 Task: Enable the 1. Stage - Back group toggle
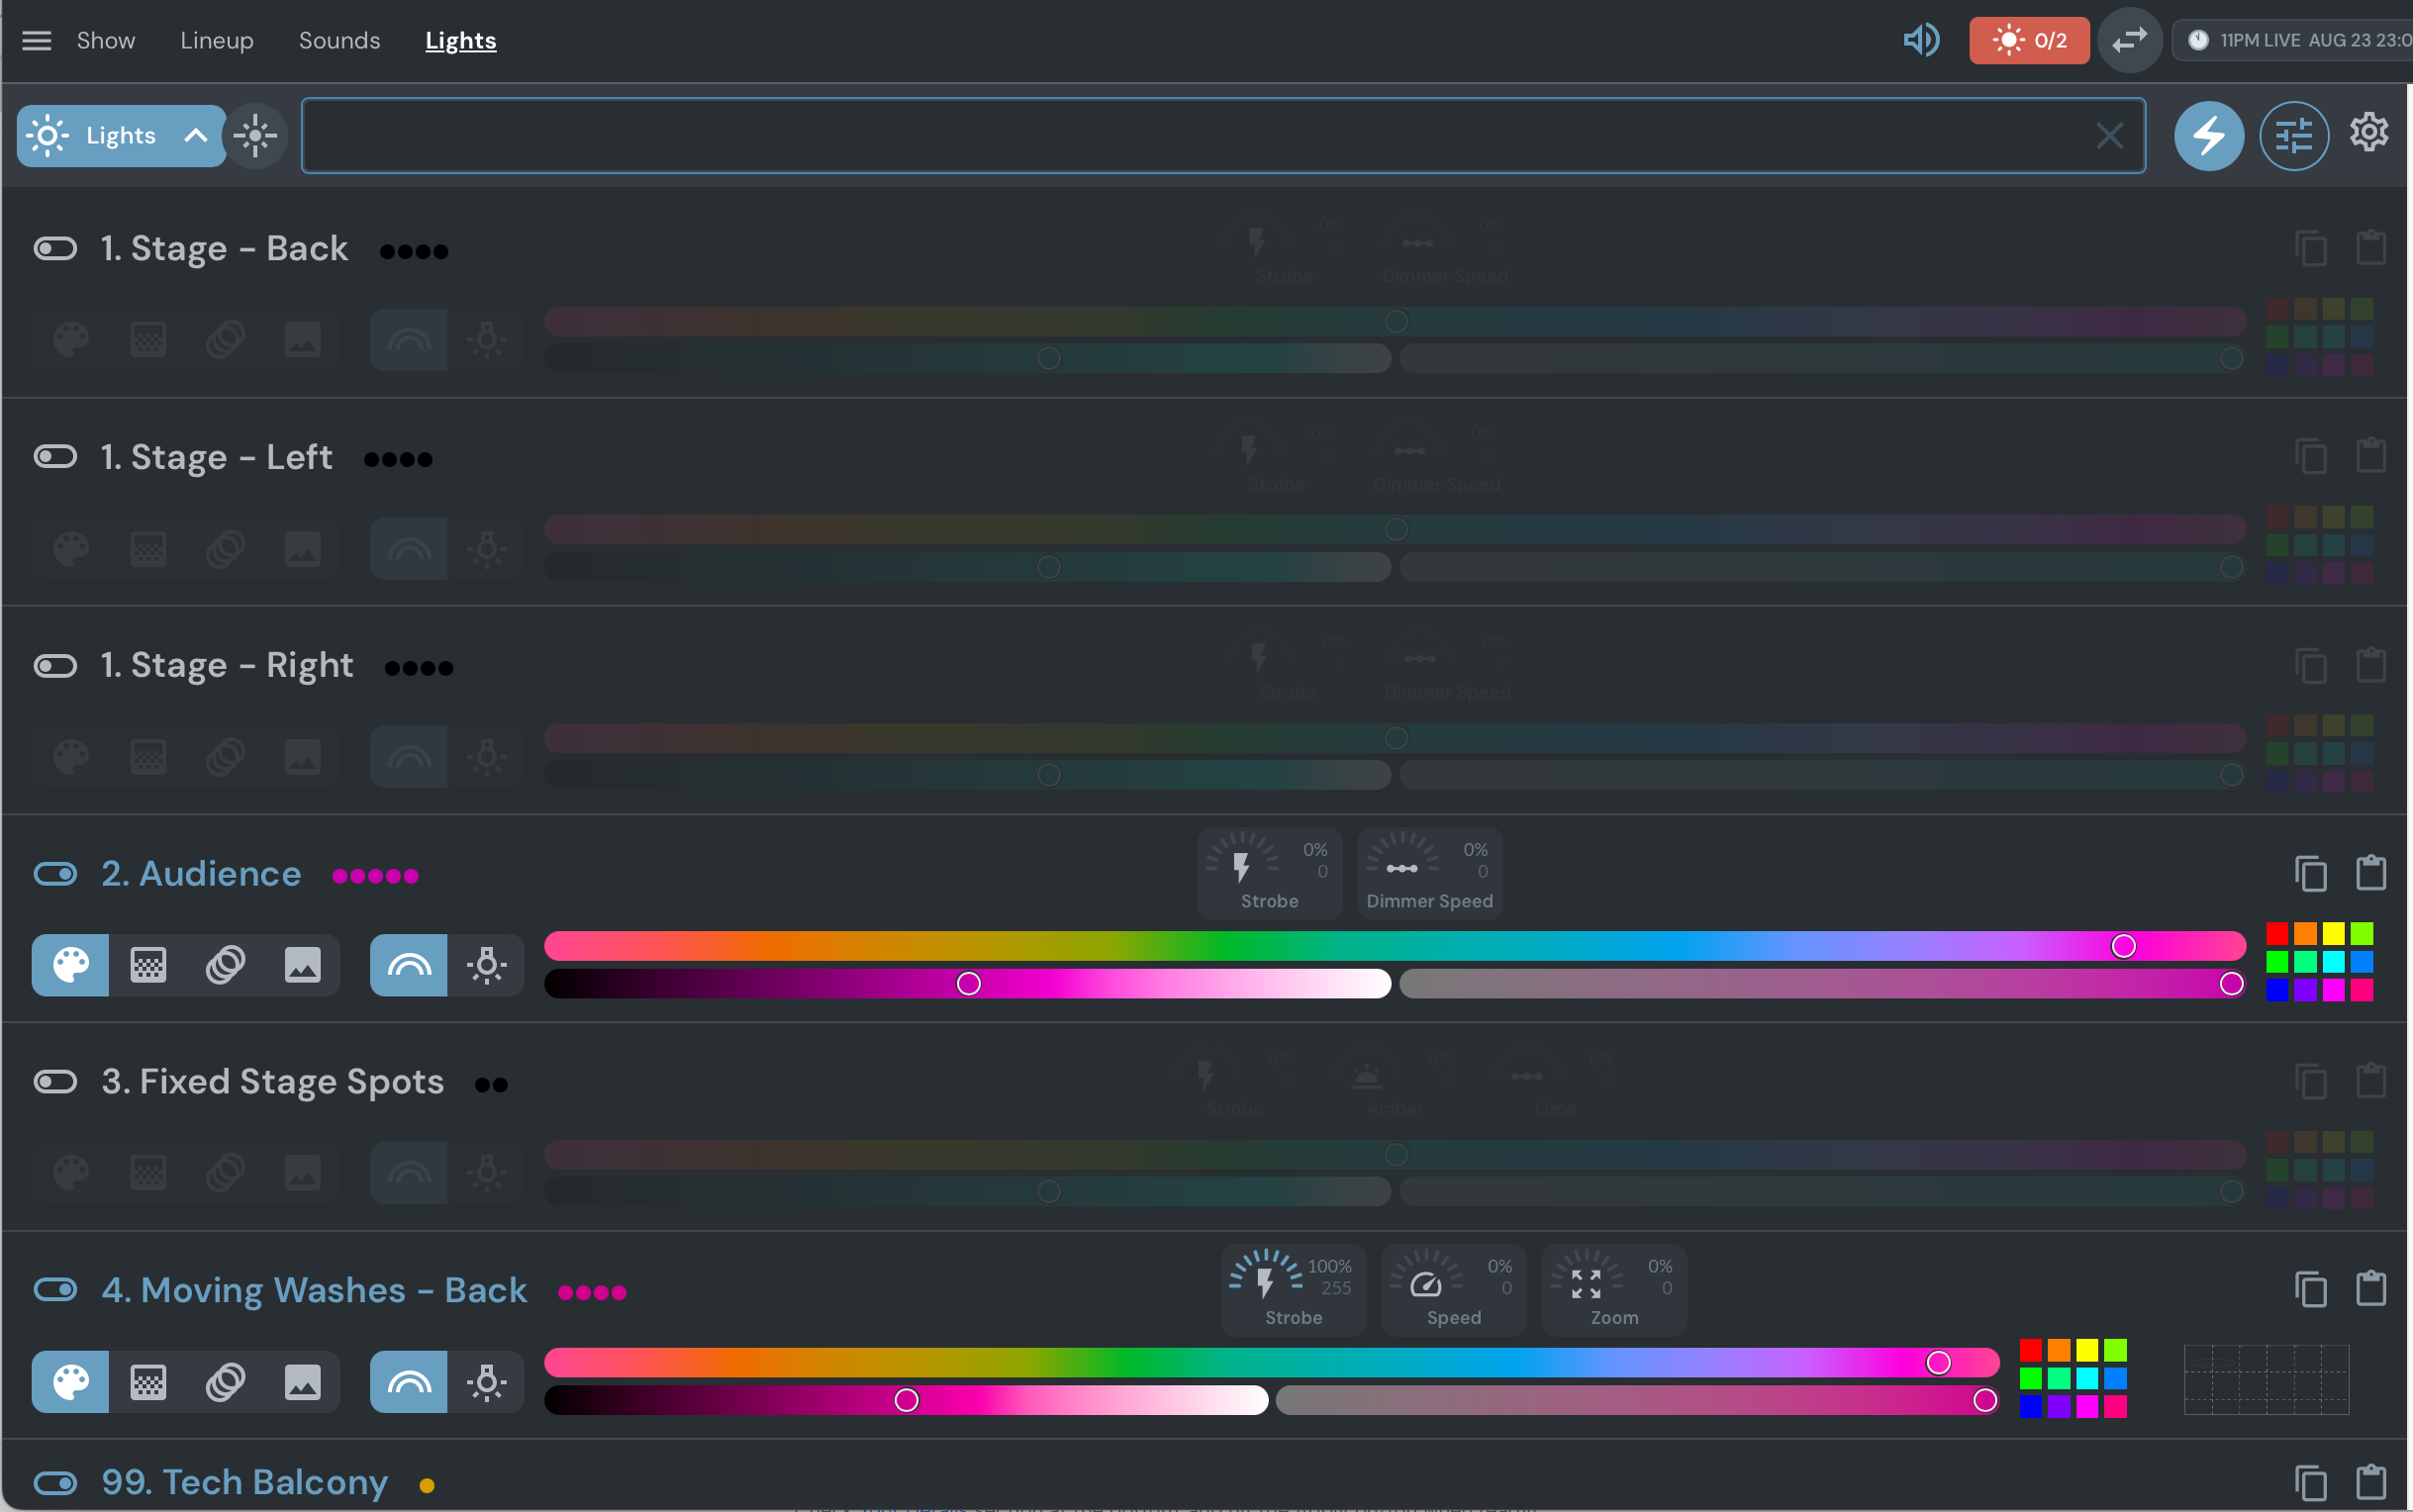coord(55,247)
